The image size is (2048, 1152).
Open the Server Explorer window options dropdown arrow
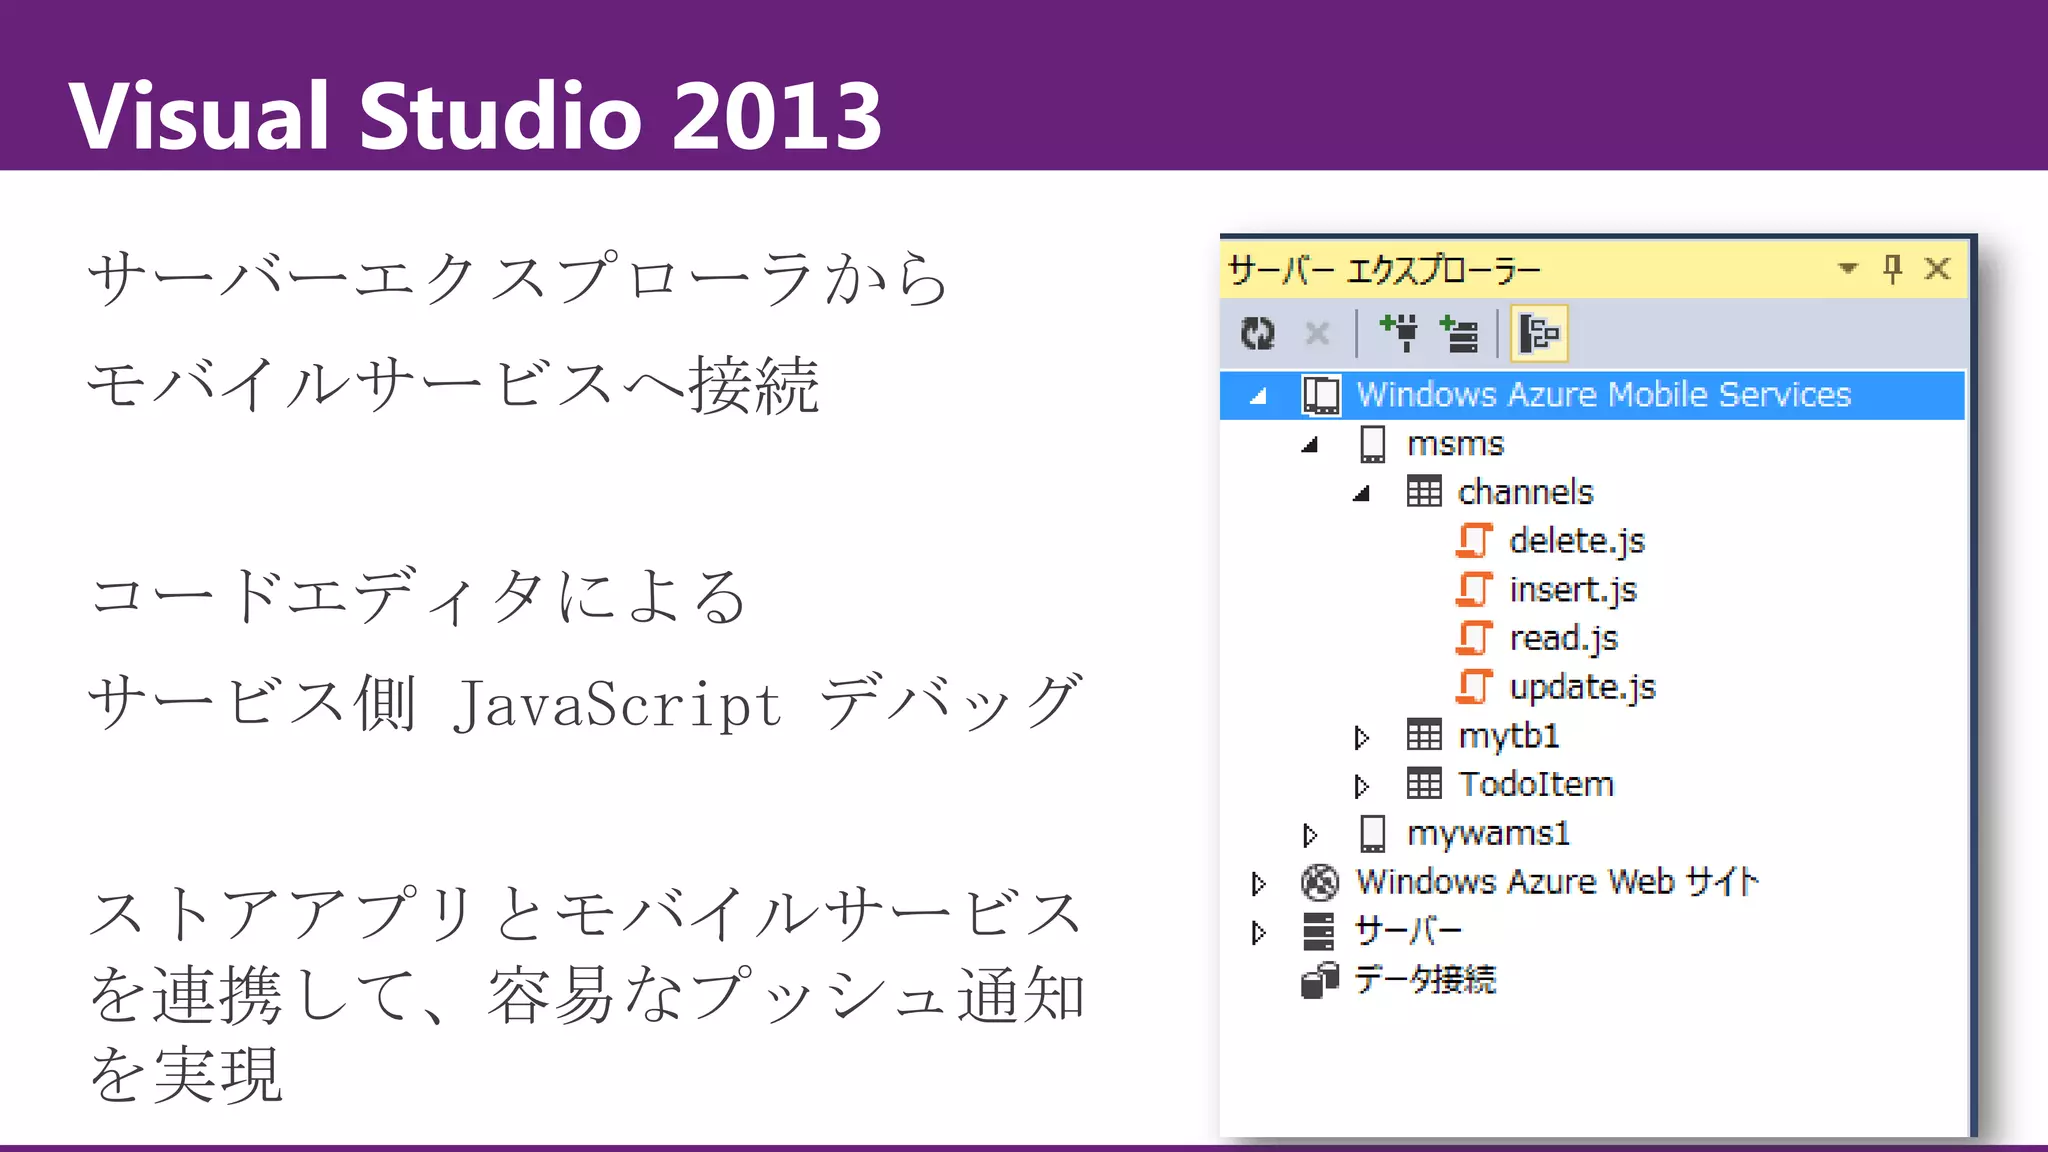coord(1847,268)
